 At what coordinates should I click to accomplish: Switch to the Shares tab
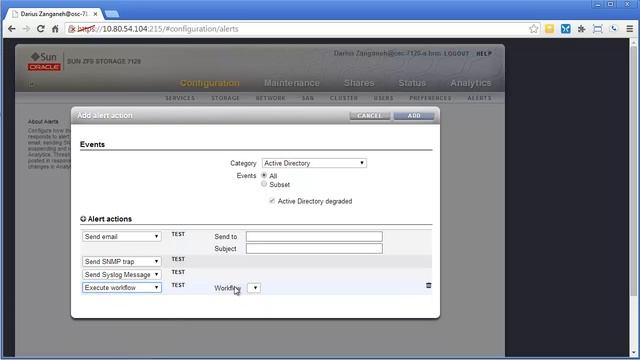pos(359,83)
